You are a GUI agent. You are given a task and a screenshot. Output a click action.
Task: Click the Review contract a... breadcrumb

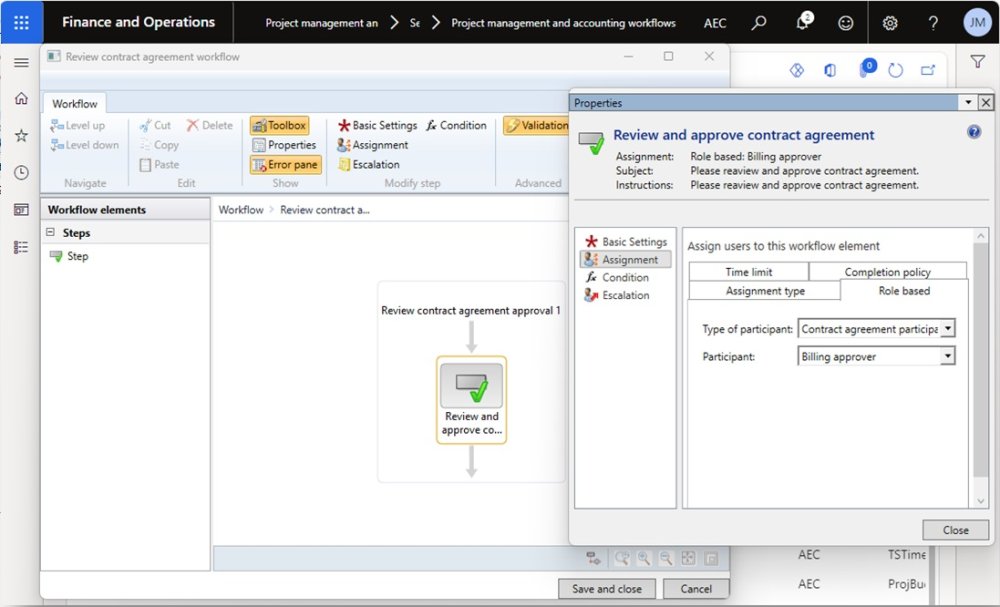325,210
